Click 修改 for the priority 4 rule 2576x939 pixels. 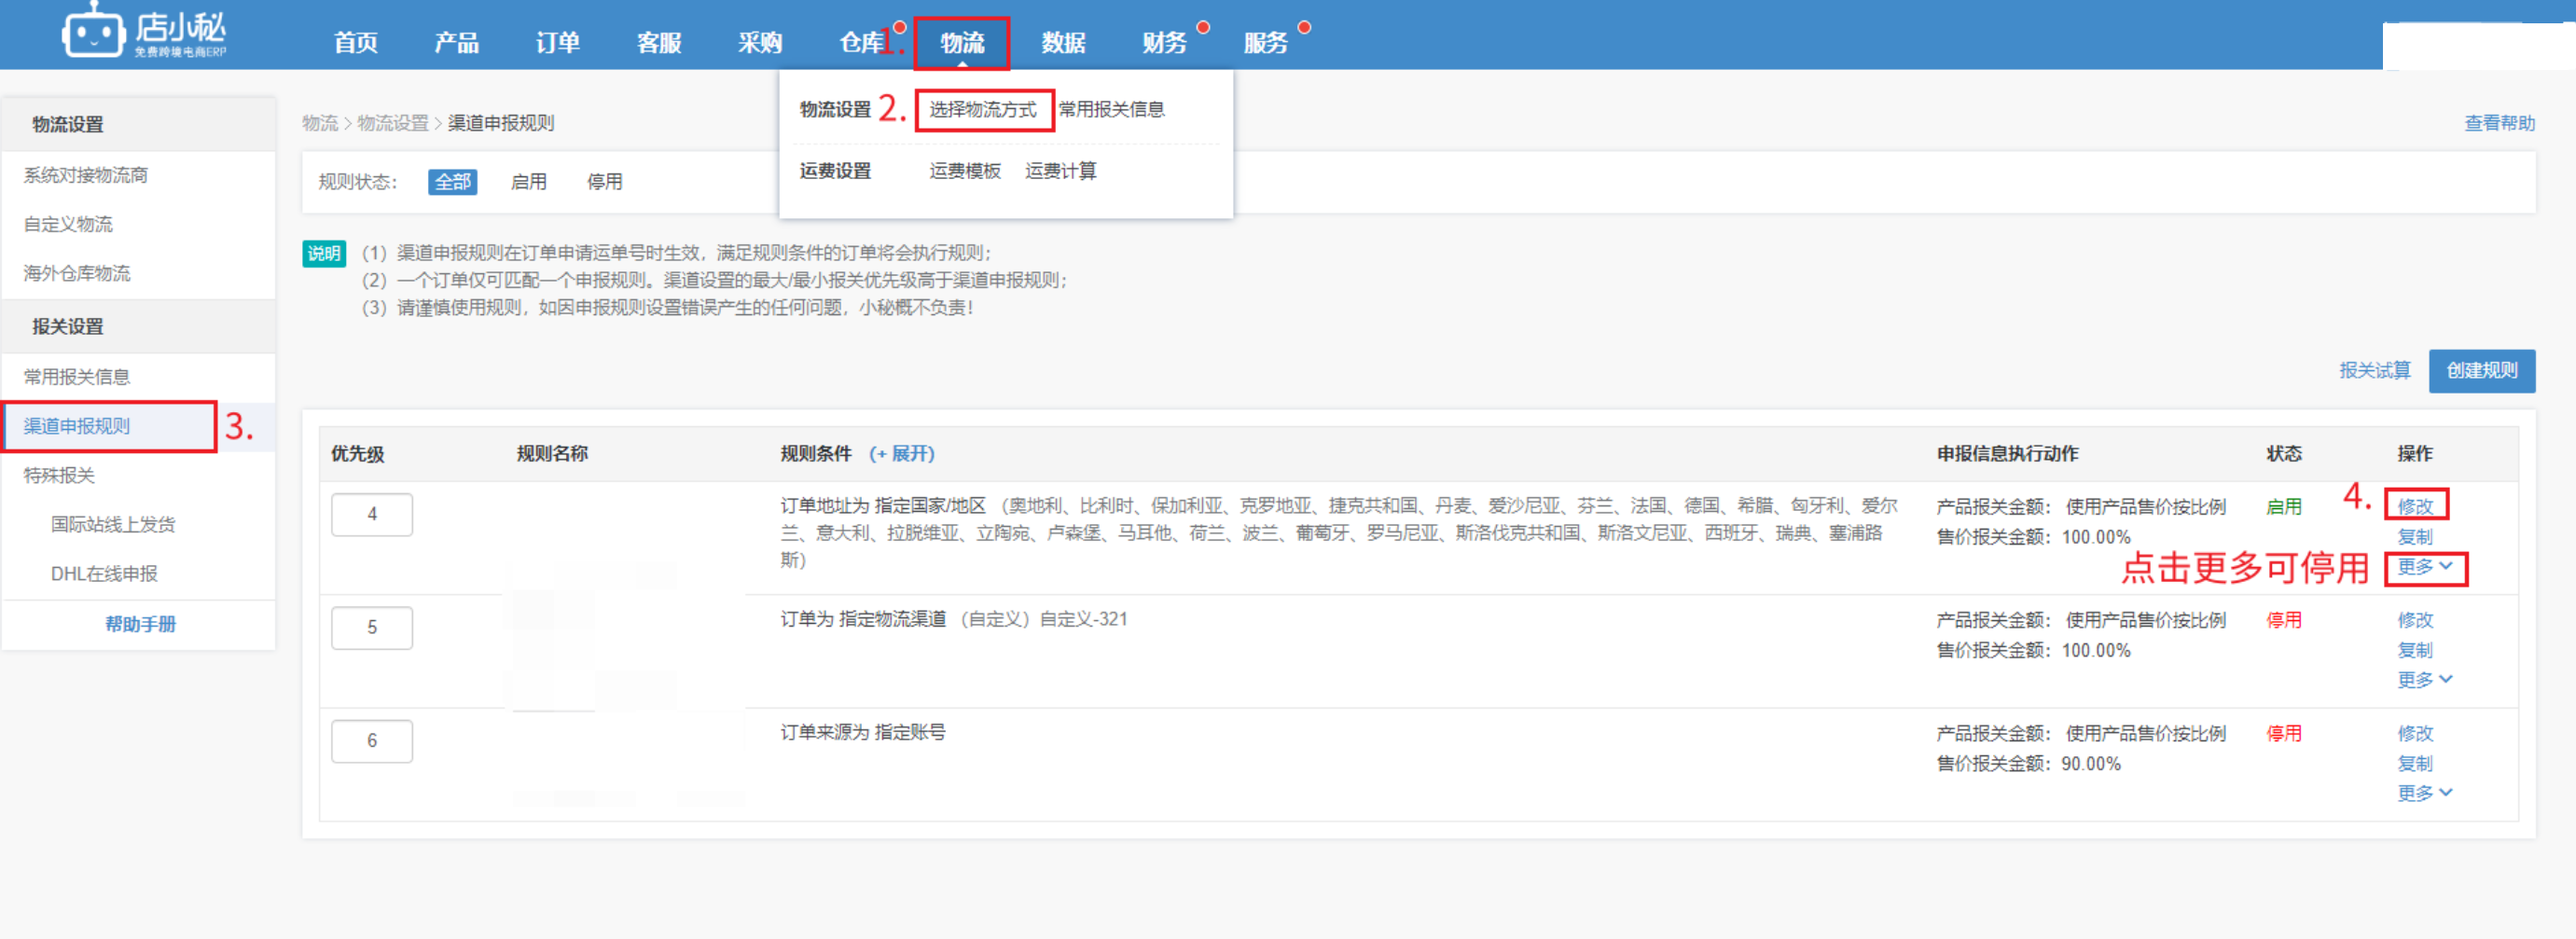coord(2415,506)
